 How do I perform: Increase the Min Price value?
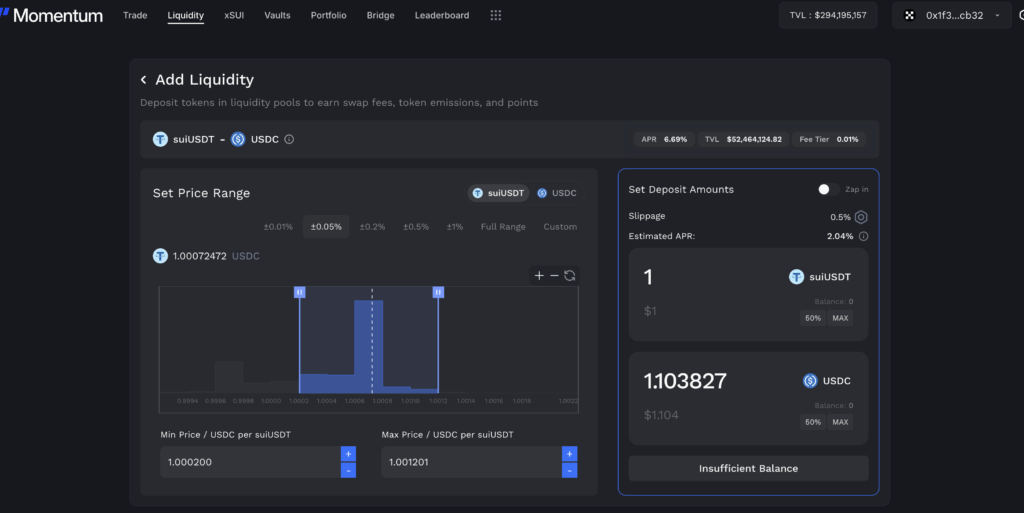tap(348, 454)
